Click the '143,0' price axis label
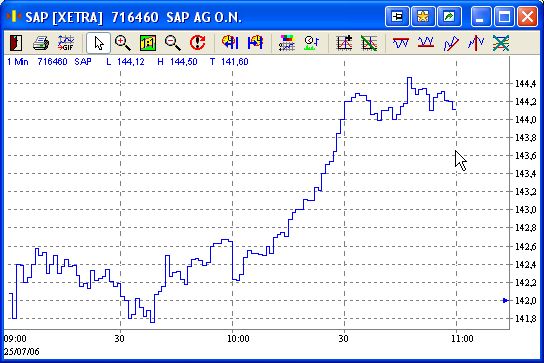The width and height of the screenshot is (544, 363). click(525, 210)
